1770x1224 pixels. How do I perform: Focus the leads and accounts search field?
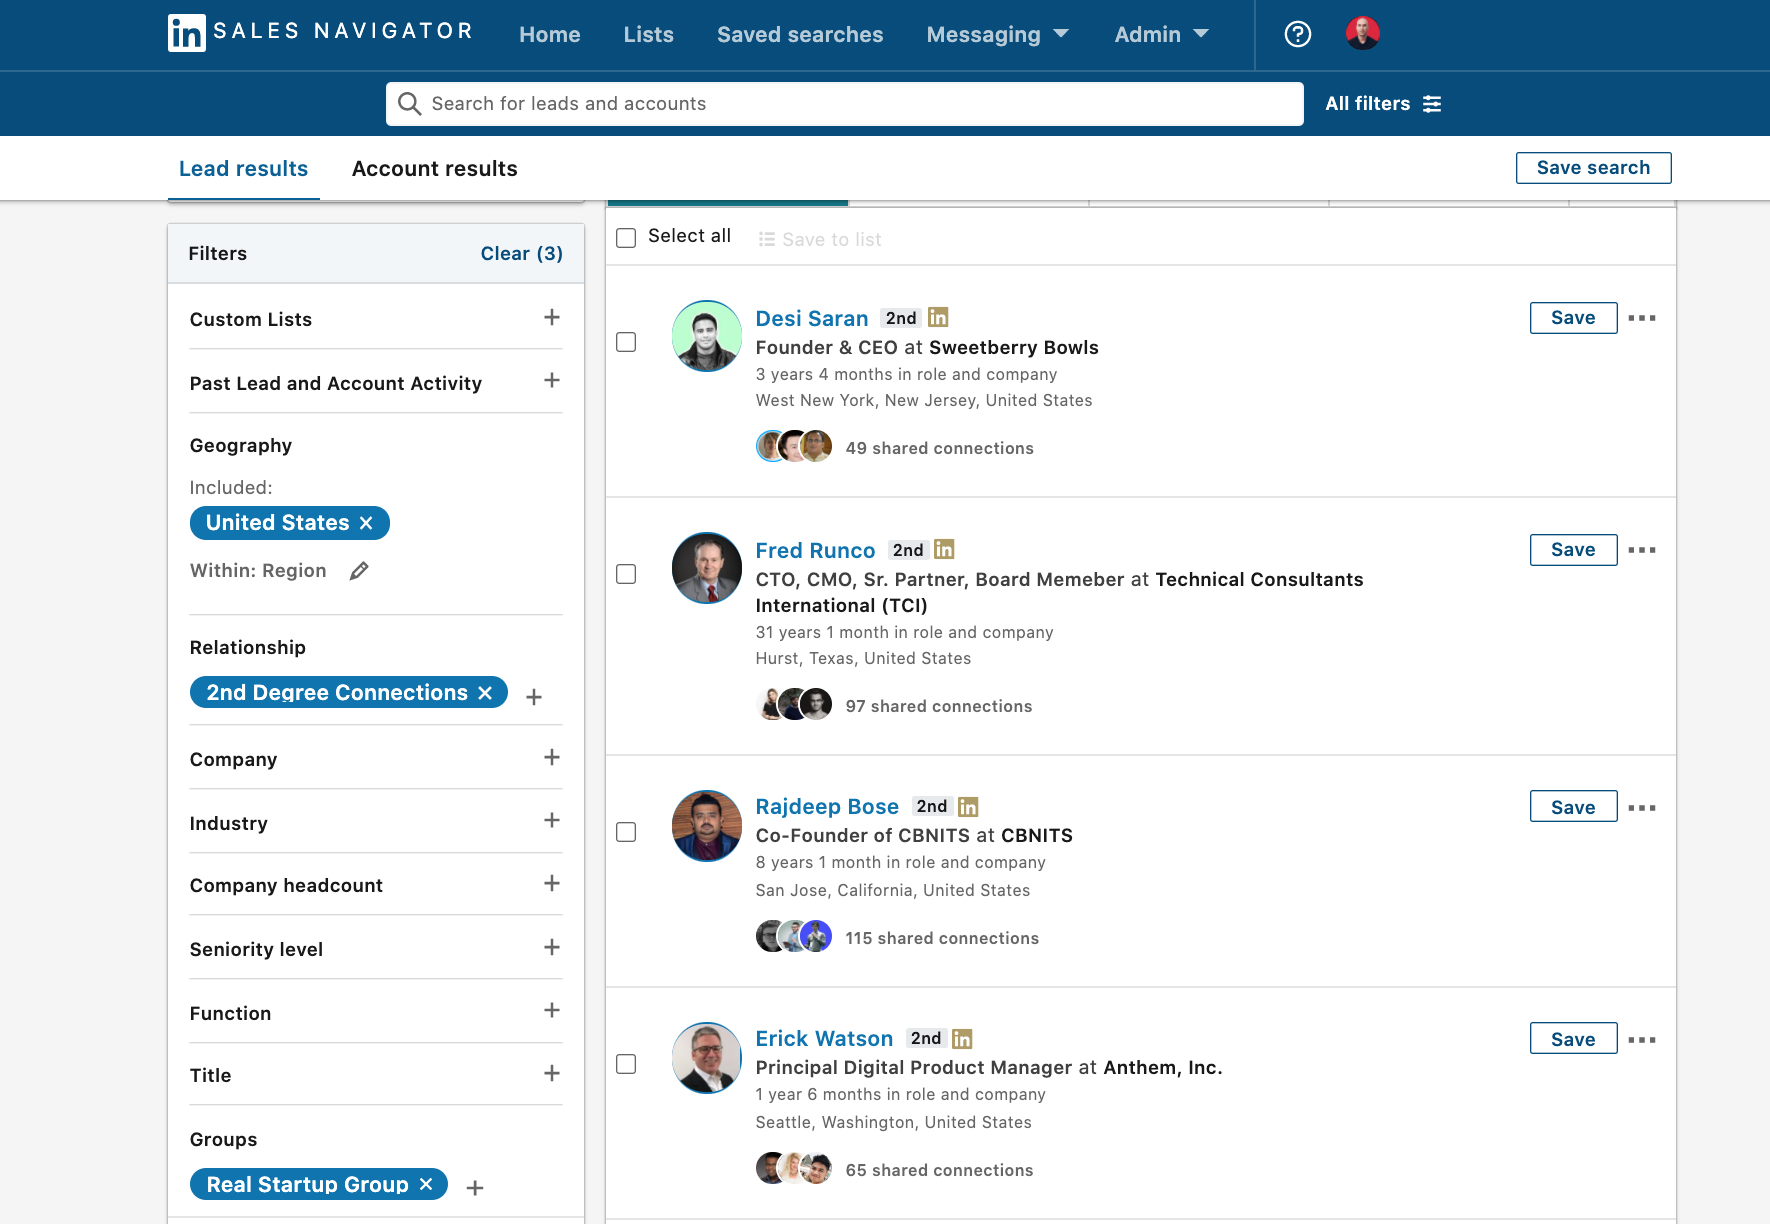(x=844, y=104)
